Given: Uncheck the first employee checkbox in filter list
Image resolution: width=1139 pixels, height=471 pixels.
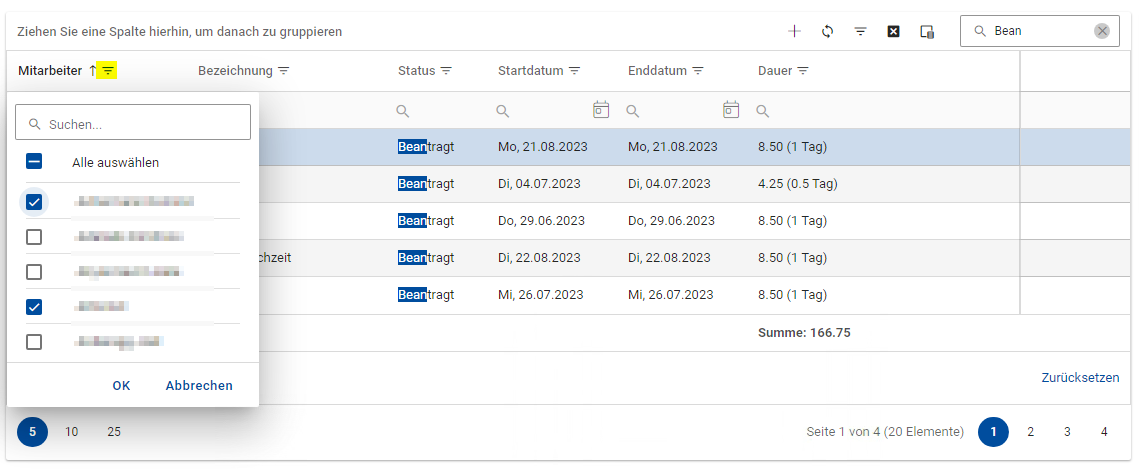Looking at the screenshot, I should (x=34, y=202).
